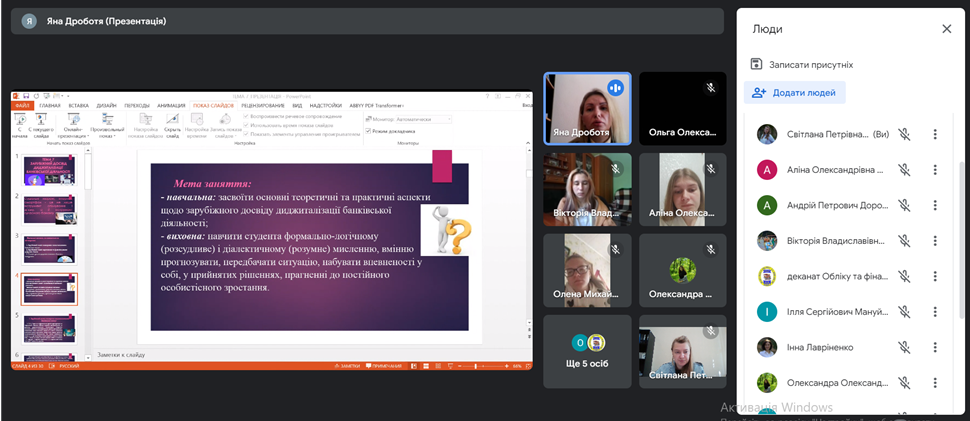Launch Slide Show from status bar icon
970x421 pixels.
coord(452,366)
